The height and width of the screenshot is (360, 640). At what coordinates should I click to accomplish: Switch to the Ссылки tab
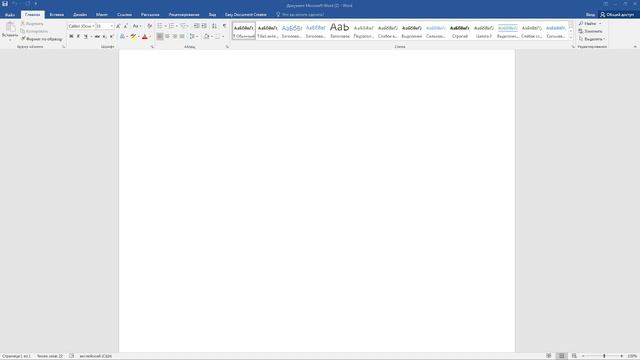[x=124, y=15]
